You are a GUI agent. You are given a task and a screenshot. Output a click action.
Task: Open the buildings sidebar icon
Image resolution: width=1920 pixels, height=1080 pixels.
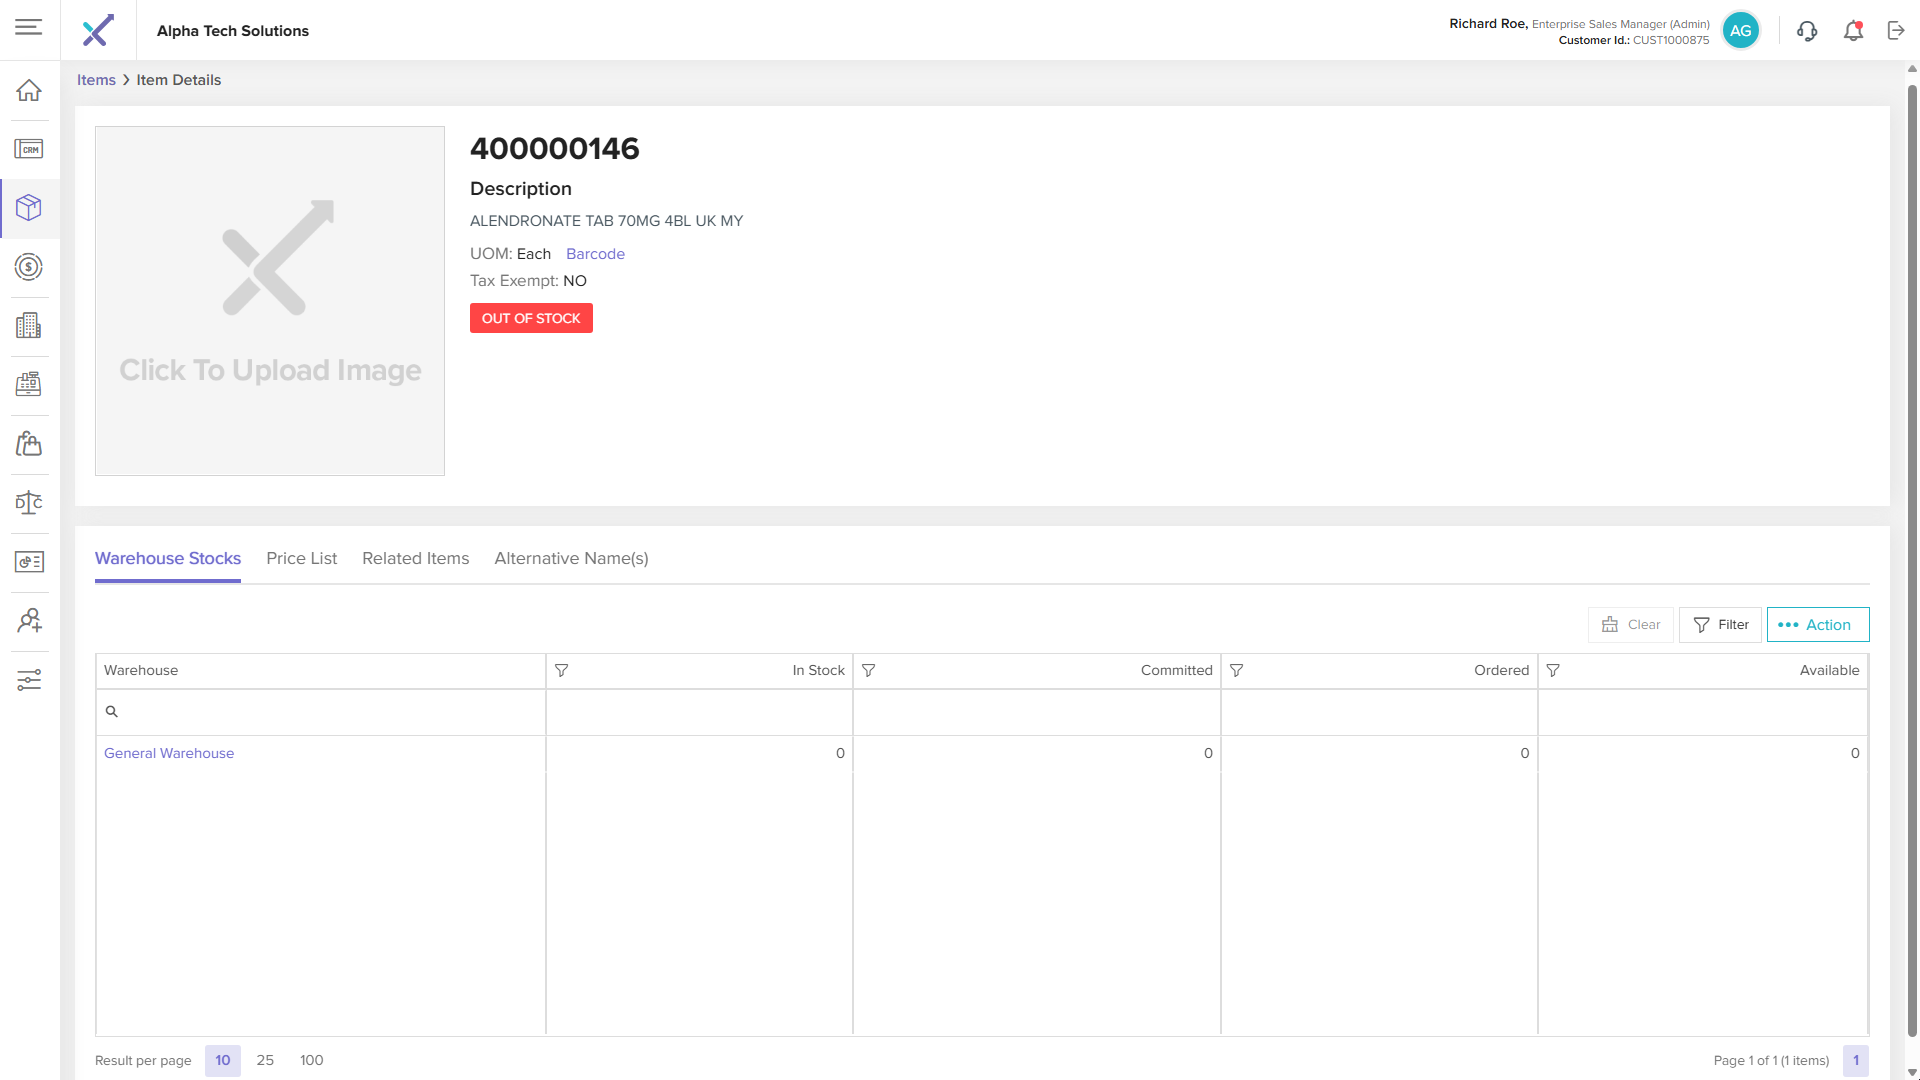tap(29, 326)
